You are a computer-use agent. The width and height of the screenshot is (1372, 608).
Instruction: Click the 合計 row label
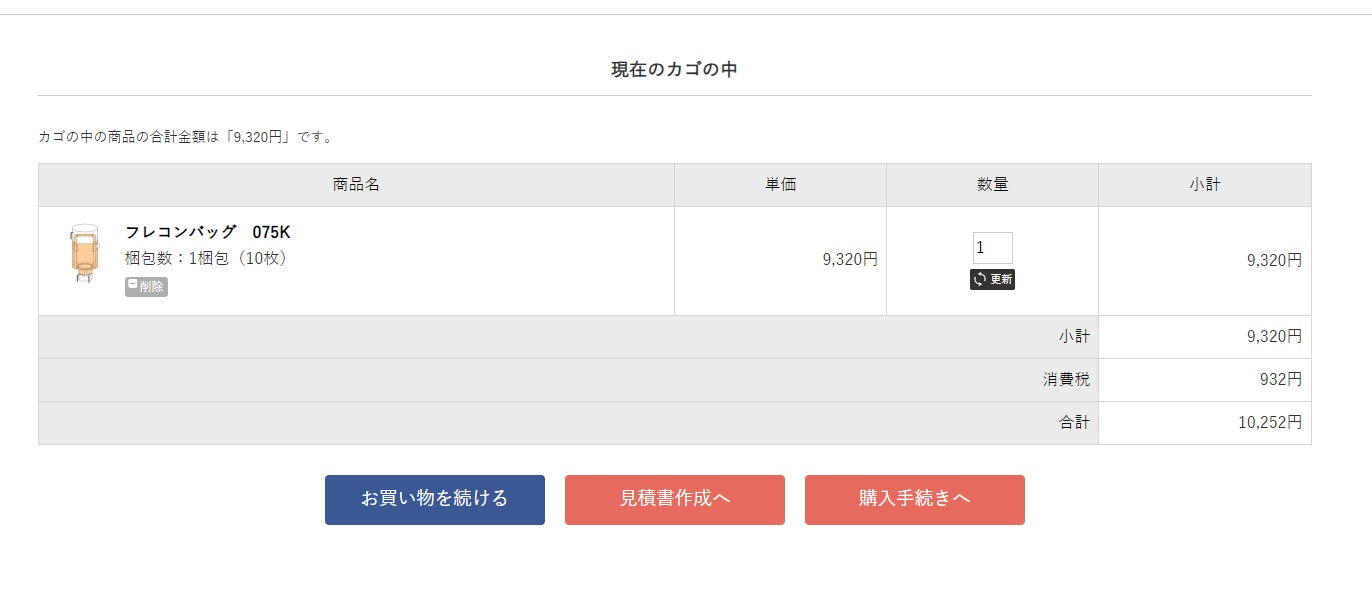(1074, 423)
